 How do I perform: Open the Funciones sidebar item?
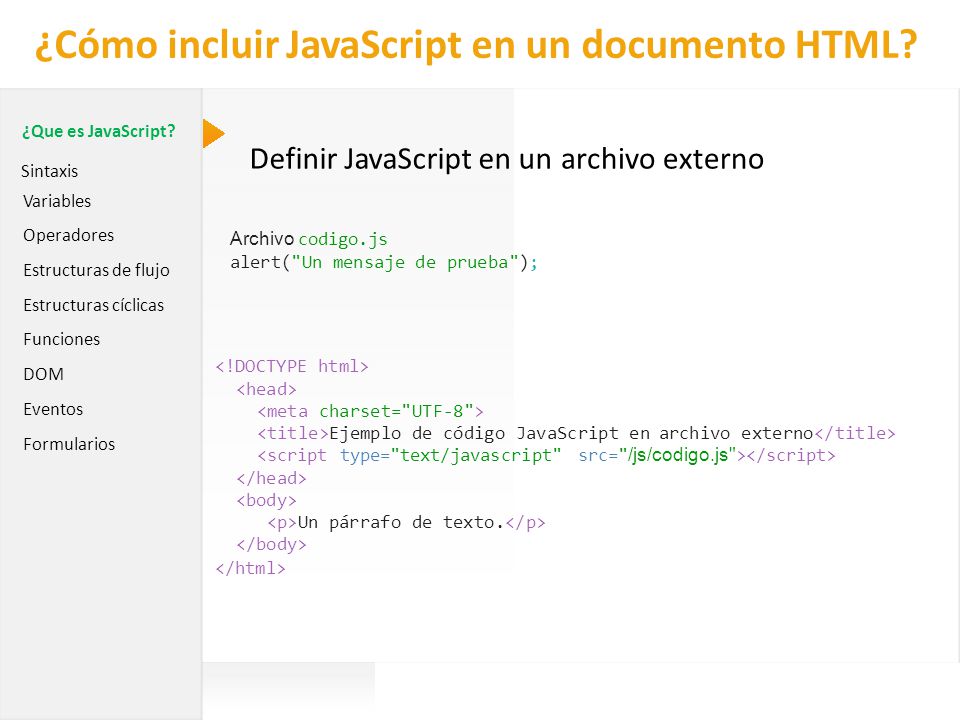click(x=61, y=339)
